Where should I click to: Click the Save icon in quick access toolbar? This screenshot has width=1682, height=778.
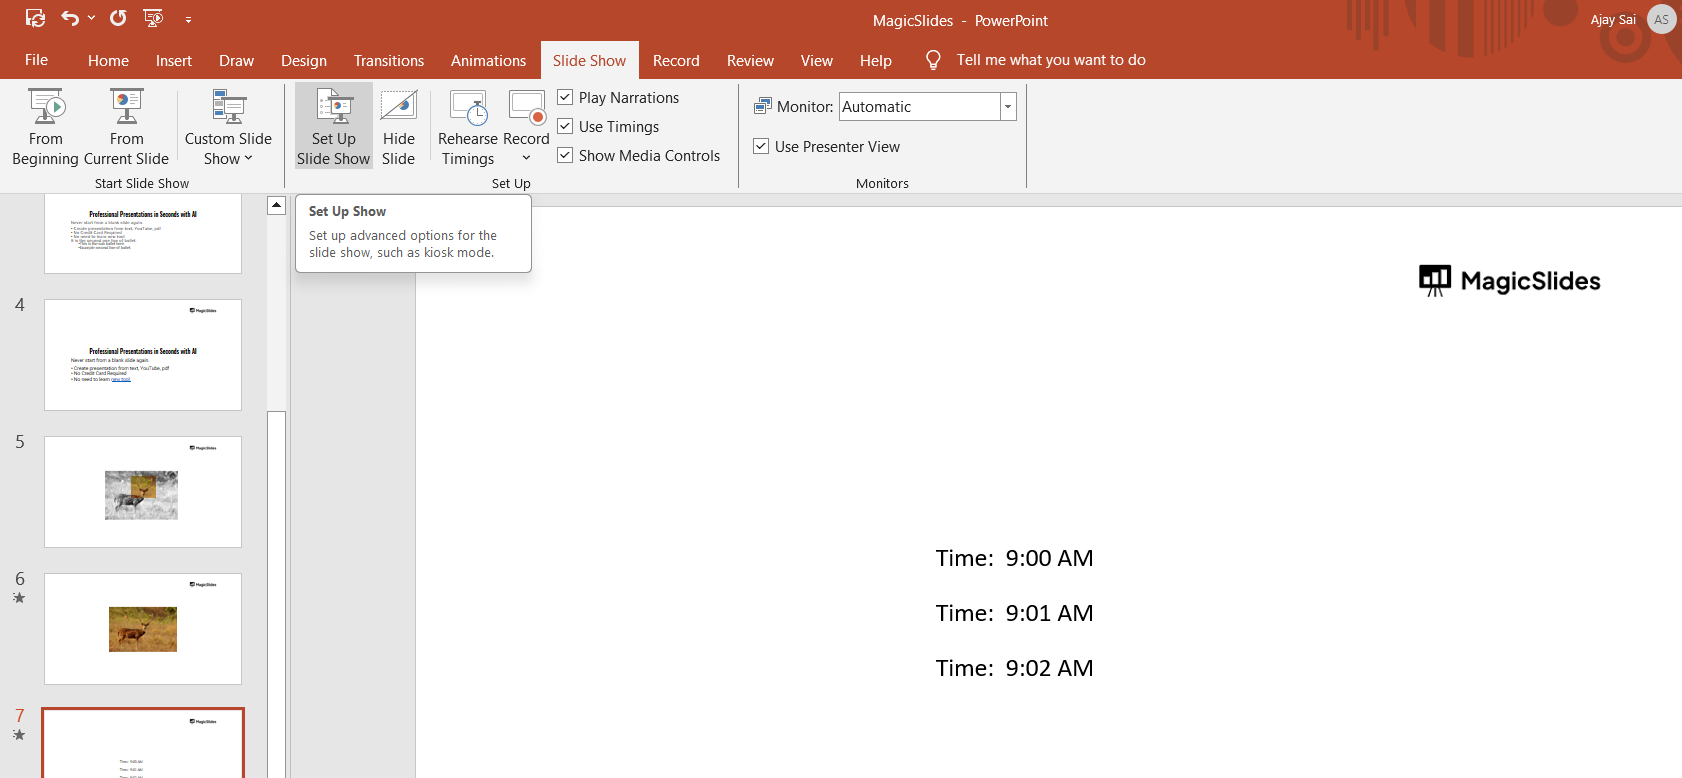[35, 18]
